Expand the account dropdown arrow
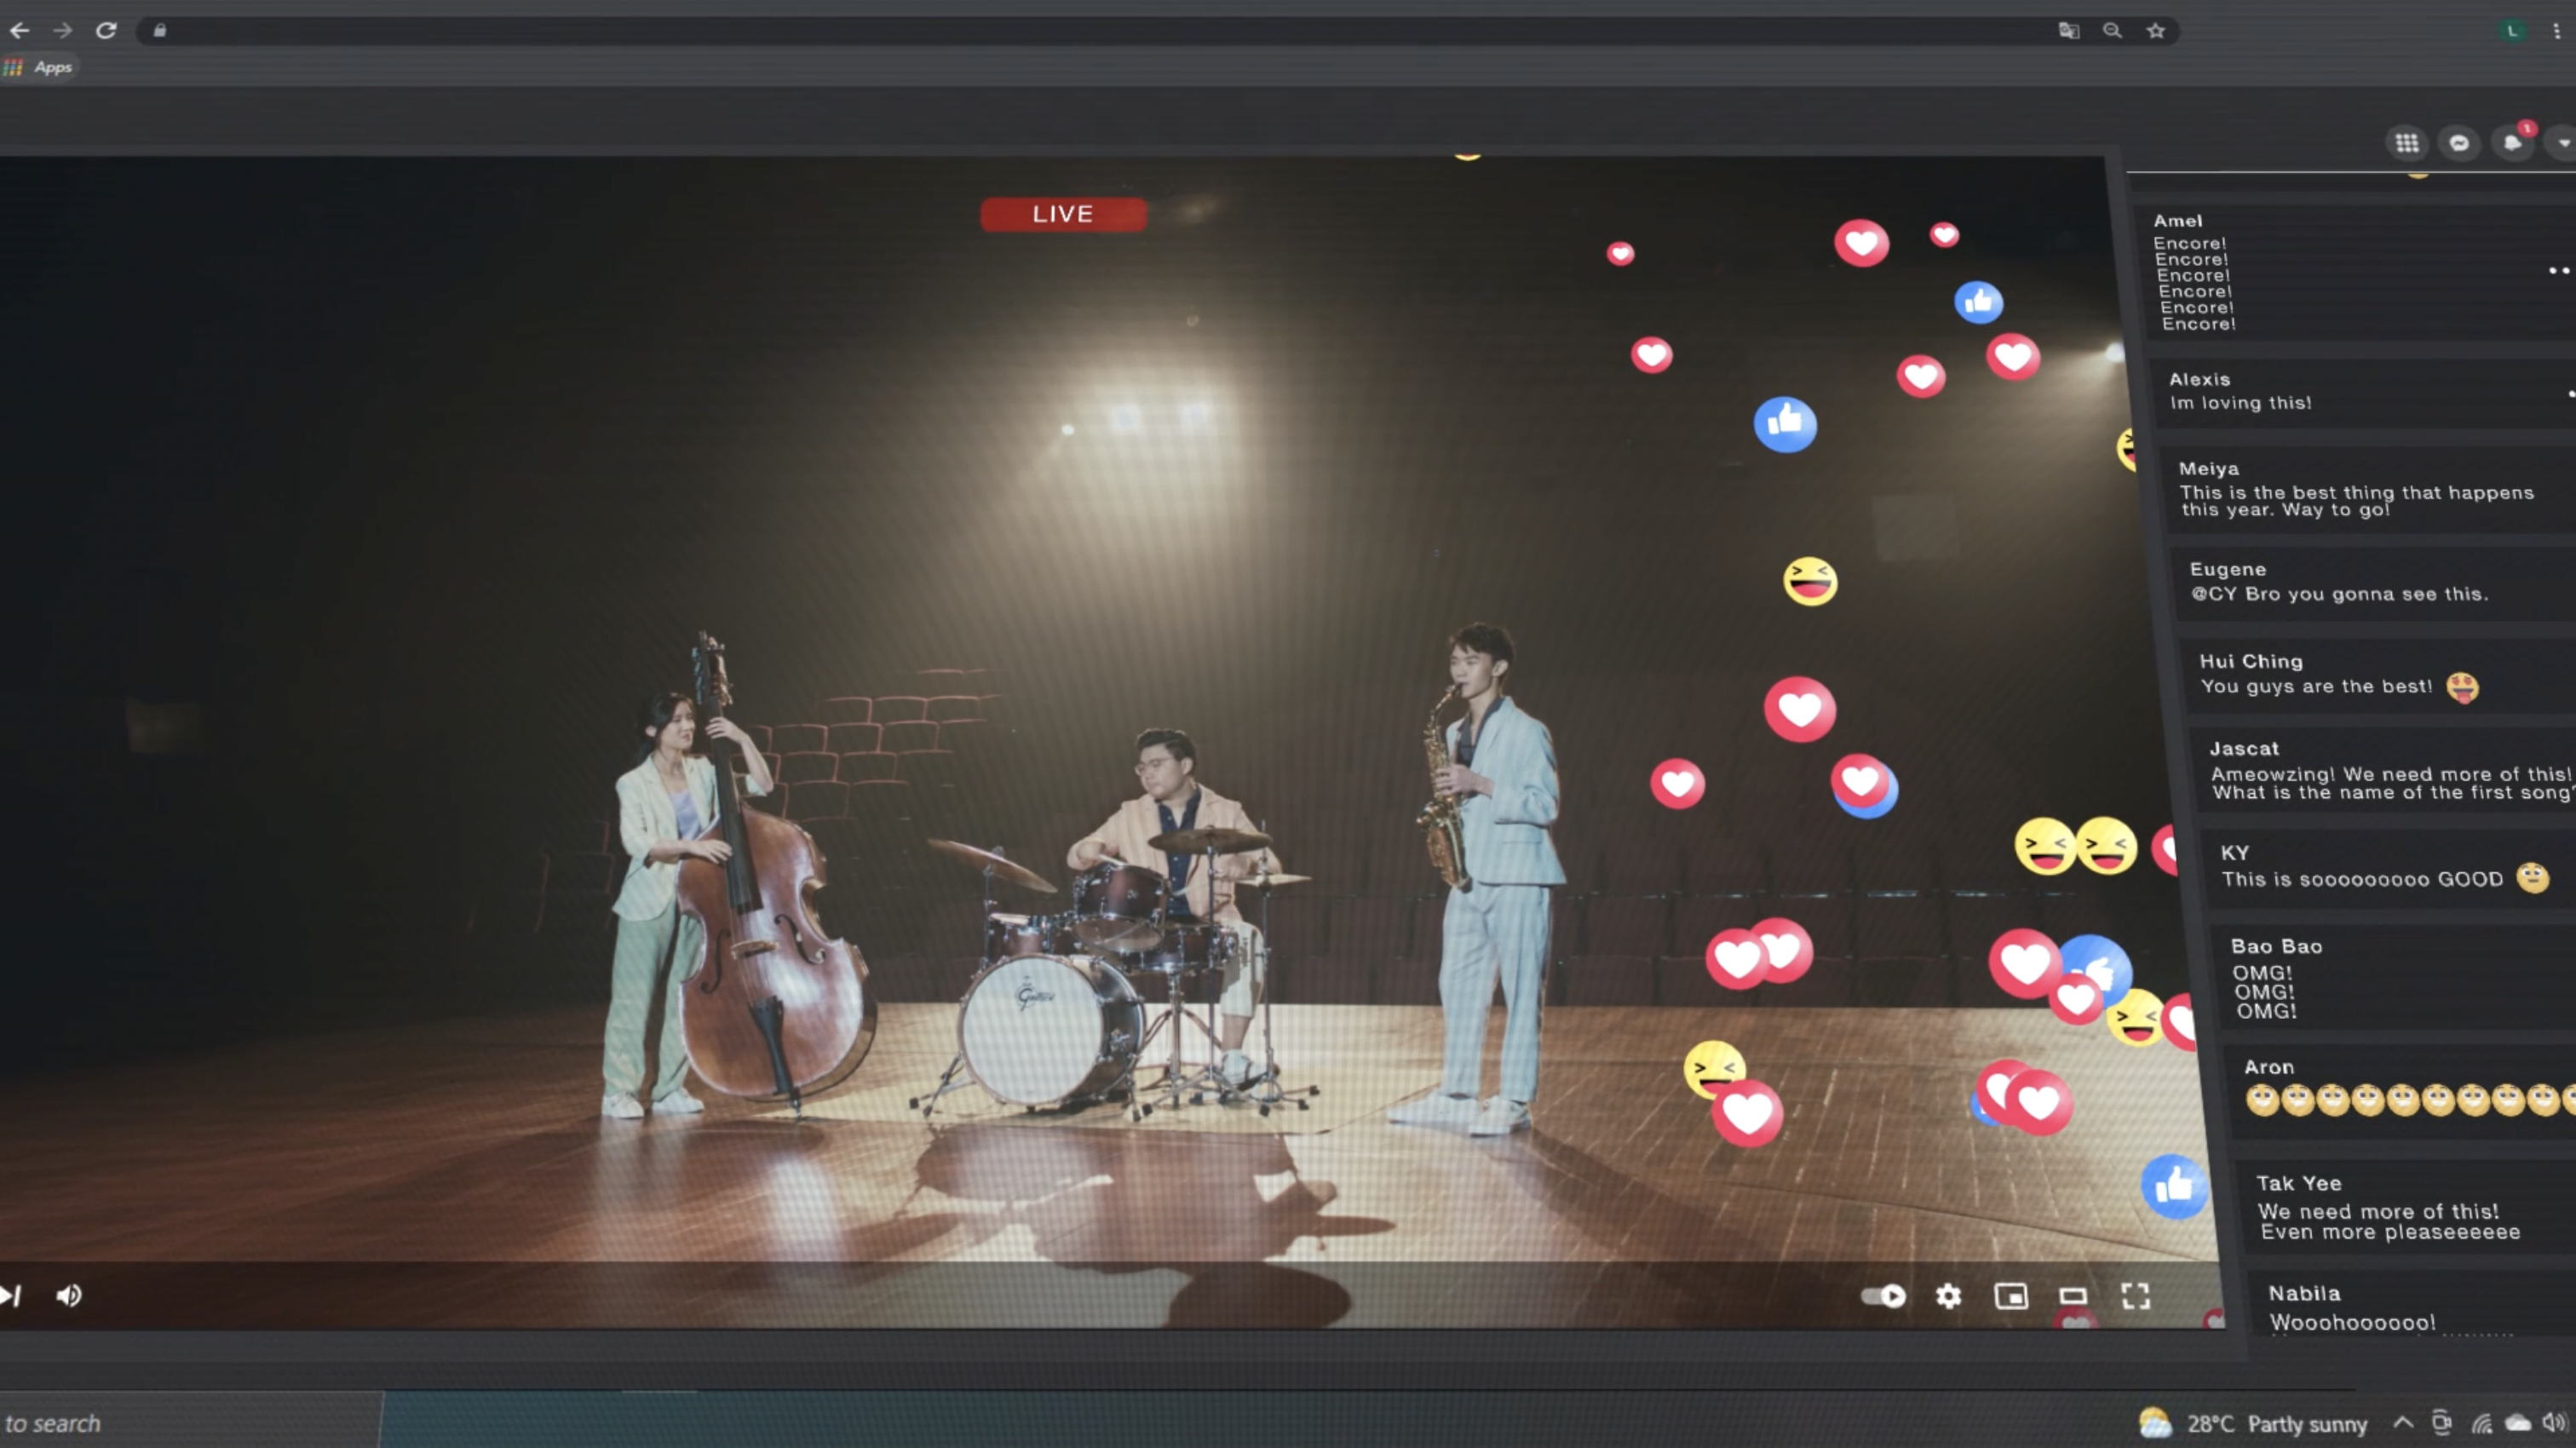The image size is (2576, 1448). pos(2563,143)
